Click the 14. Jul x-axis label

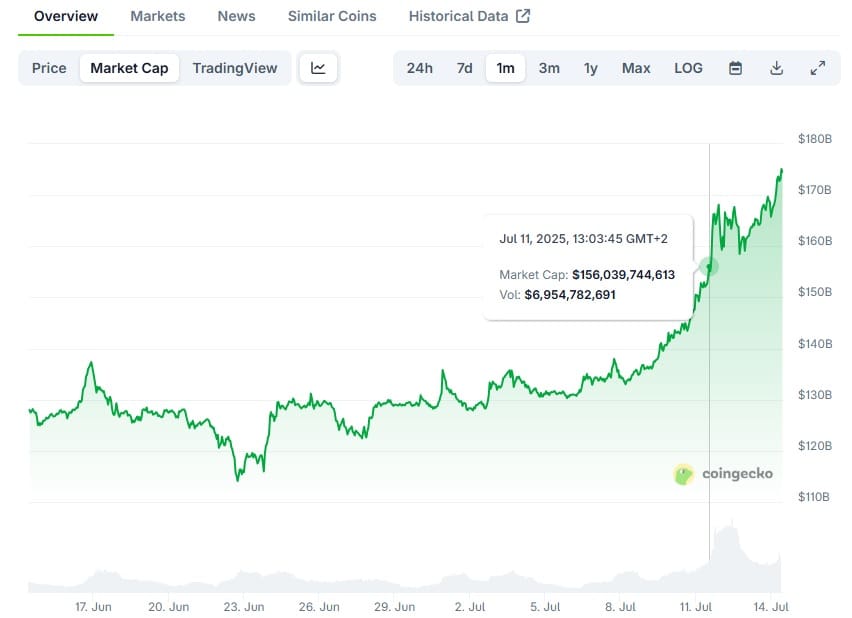coord(771,607)
